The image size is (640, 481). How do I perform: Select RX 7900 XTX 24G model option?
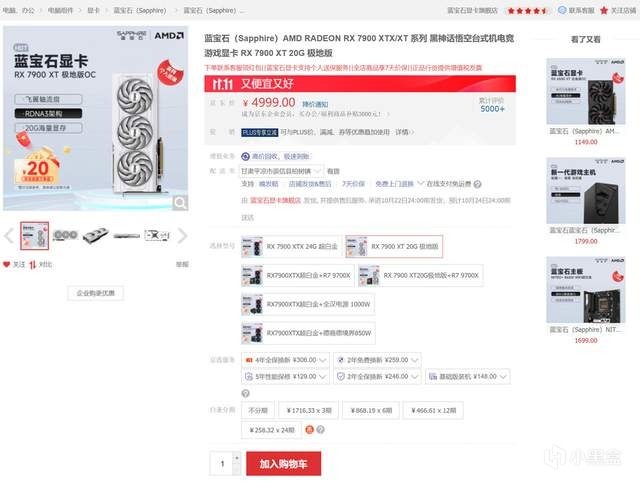pos(291,246)
